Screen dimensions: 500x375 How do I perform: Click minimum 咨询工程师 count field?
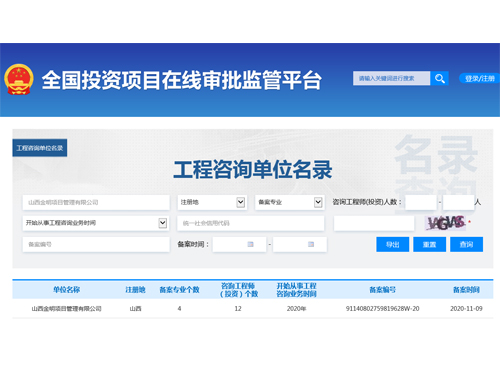pos(421,202)
